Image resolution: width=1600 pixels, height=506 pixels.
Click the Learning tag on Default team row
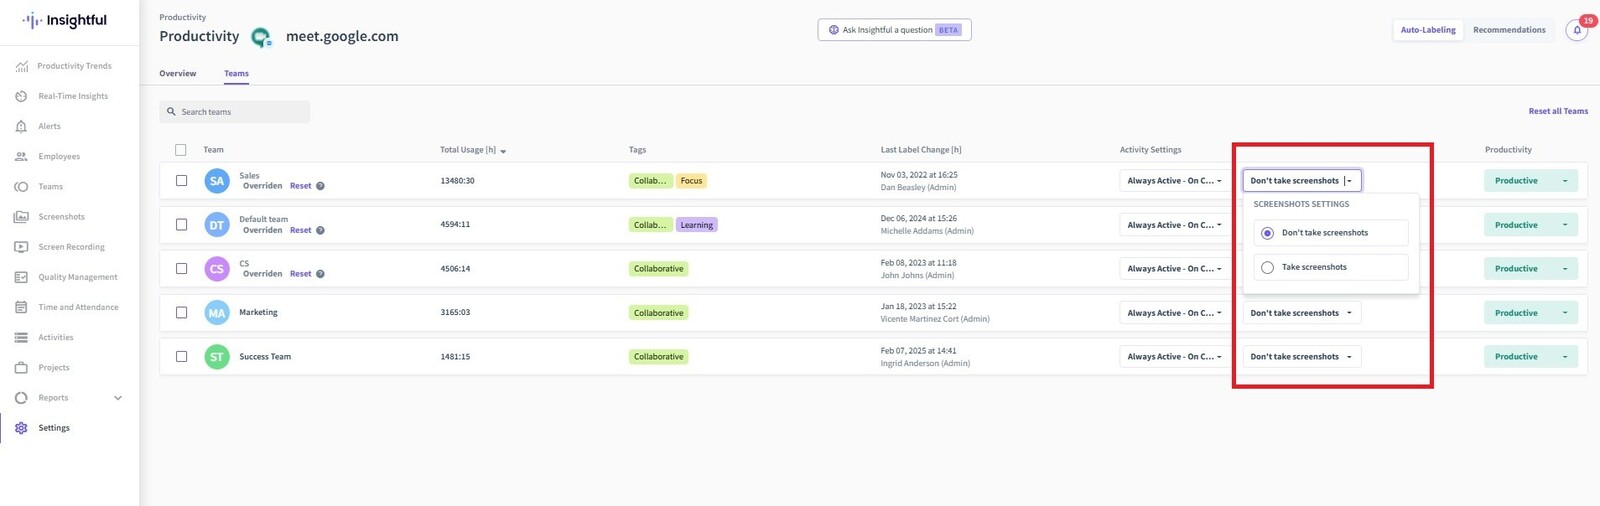click(x=697, y=225)
